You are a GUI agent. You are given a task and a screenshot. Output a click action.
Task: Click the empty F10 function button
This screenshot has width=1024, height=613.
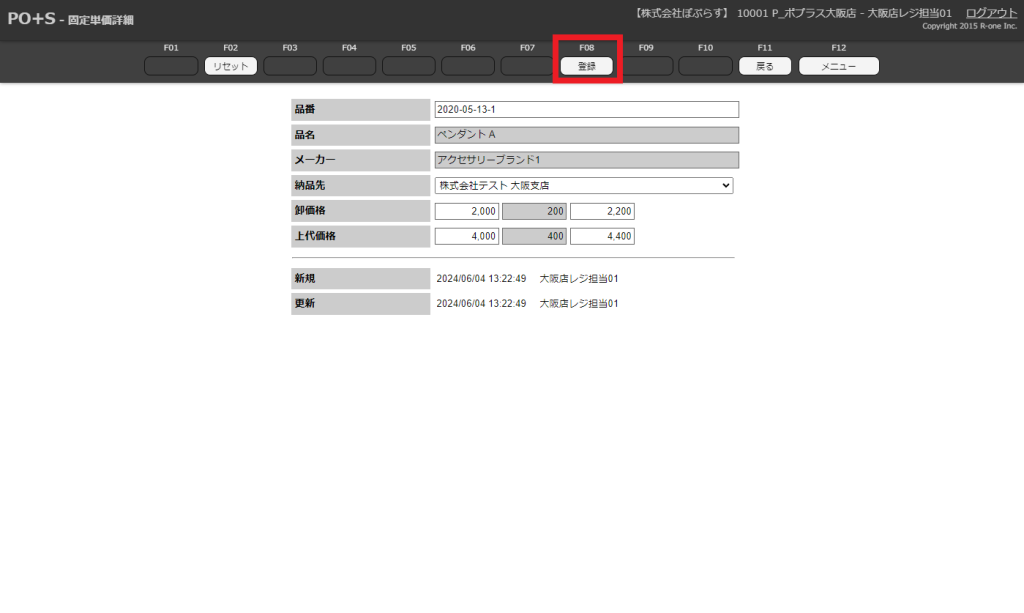705,67
